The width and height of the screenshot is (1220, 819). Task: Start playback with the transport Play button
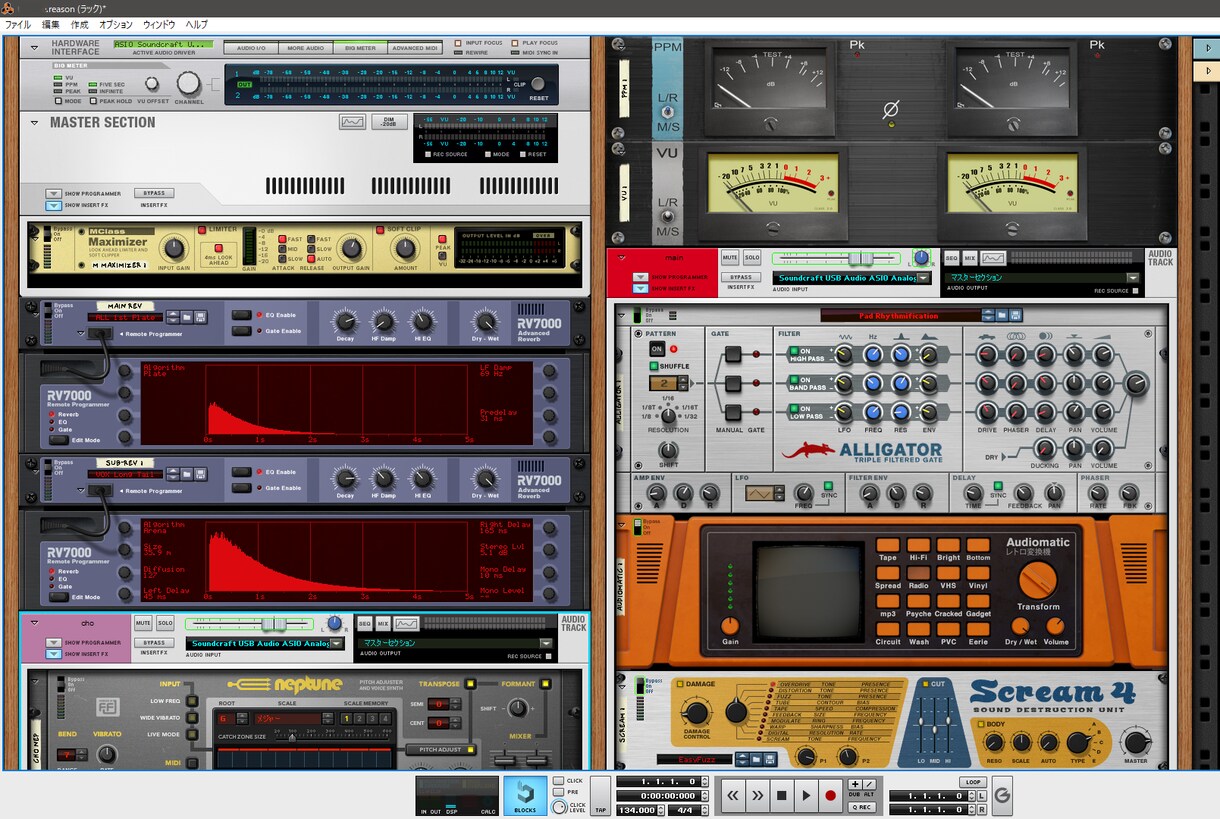[806, 796]
